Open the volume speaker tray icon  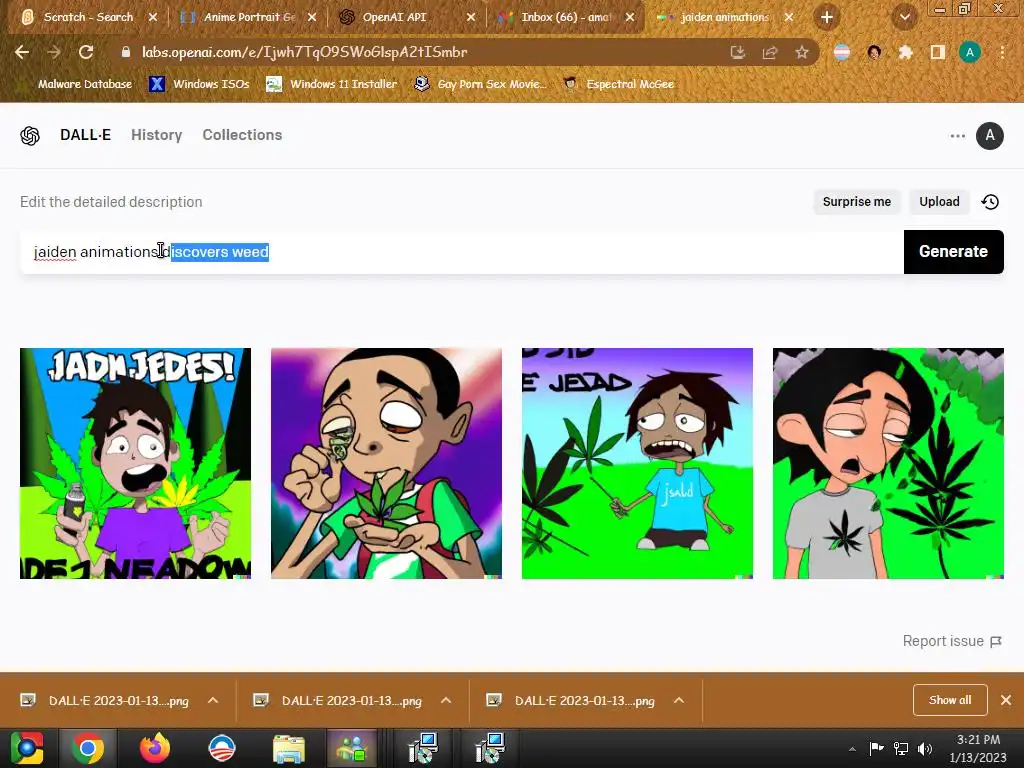[x=925, y=749]
